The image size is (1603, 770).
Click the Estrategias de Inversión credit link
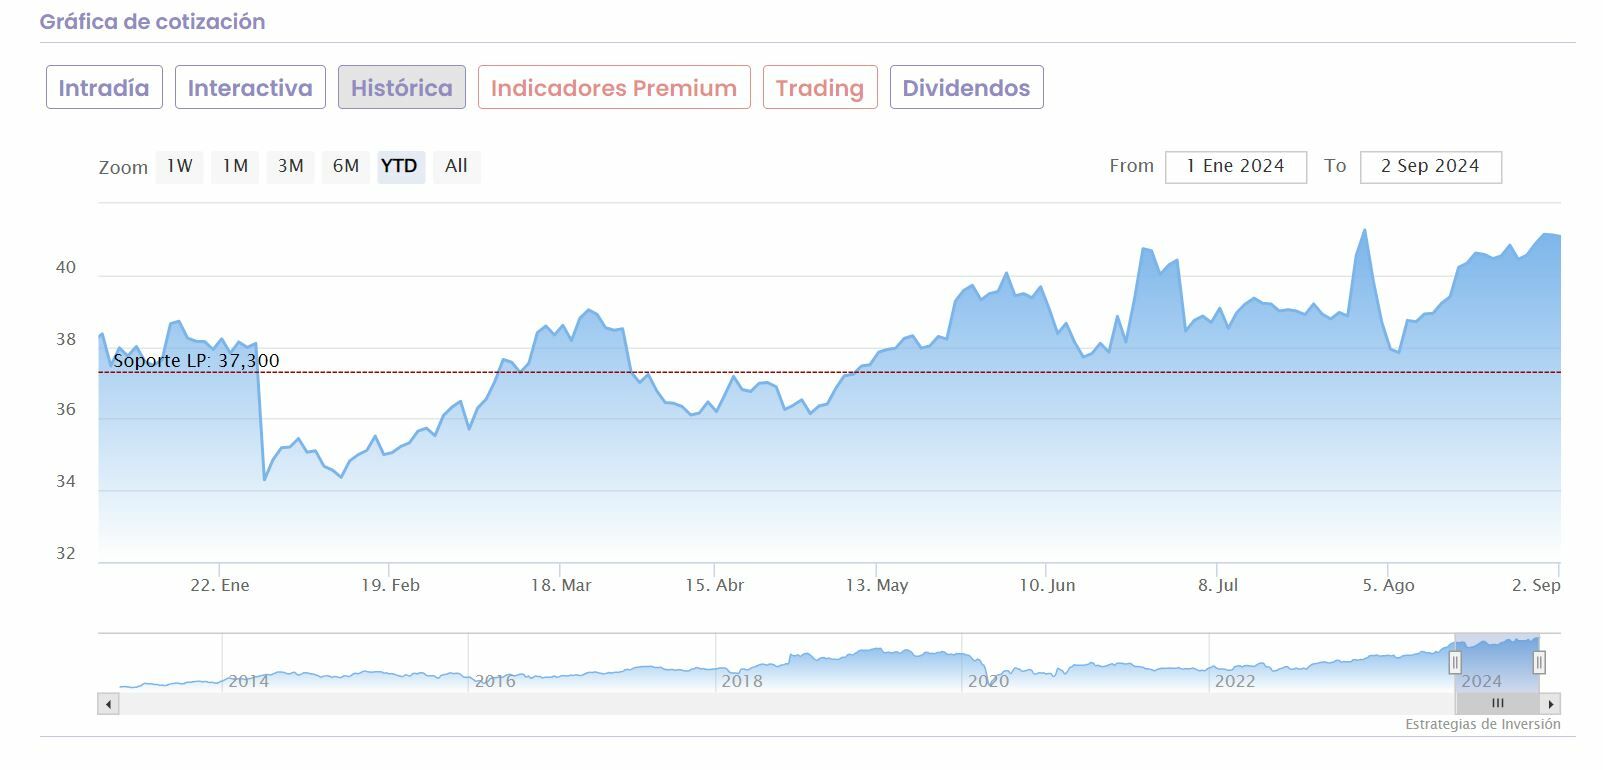(x=1482, y=724)
